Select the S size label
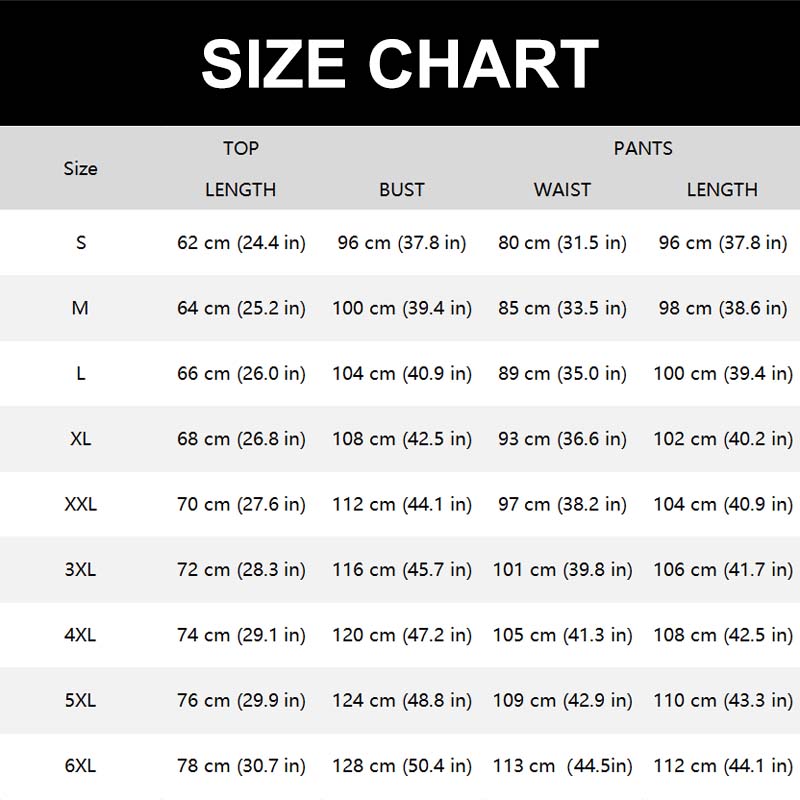 coord(81,243)
